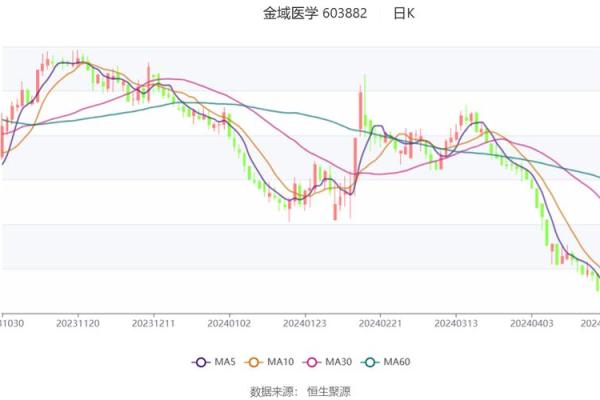Click the 20240102 date axis label
Image resolution: width=600 pixels, height=400 pixels.
[x=229, y=323]
